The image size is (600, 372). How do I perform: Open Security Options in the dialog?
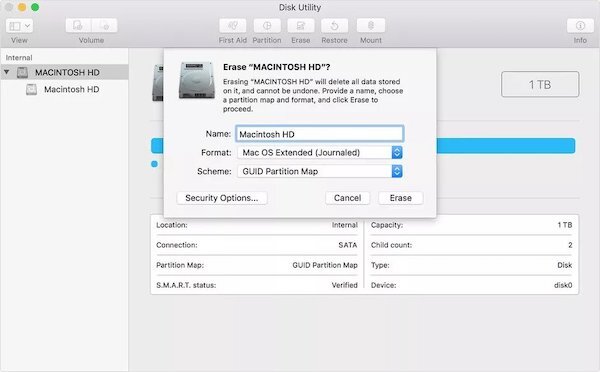coord(222,198)
